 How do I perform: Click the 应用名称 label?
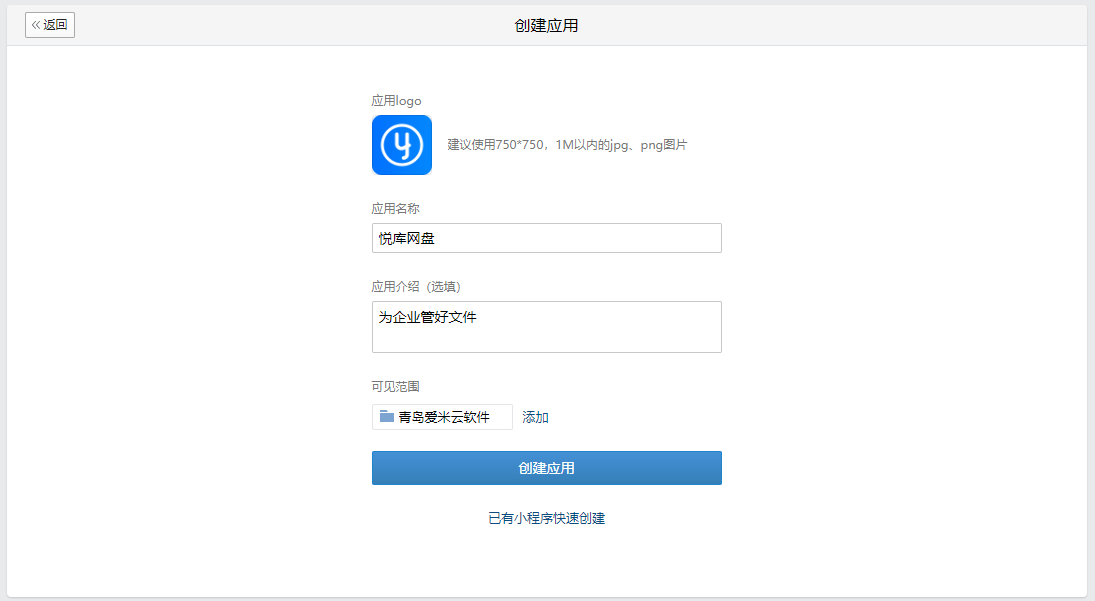point(395,208)
